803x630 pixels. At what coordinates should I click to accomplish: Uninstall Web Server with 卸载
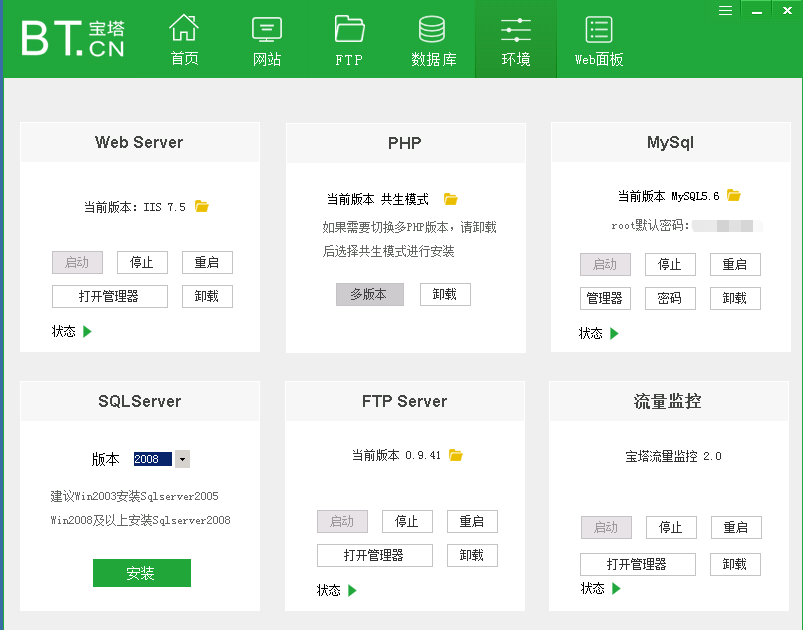pyautogui.click(x=207, y=296)
